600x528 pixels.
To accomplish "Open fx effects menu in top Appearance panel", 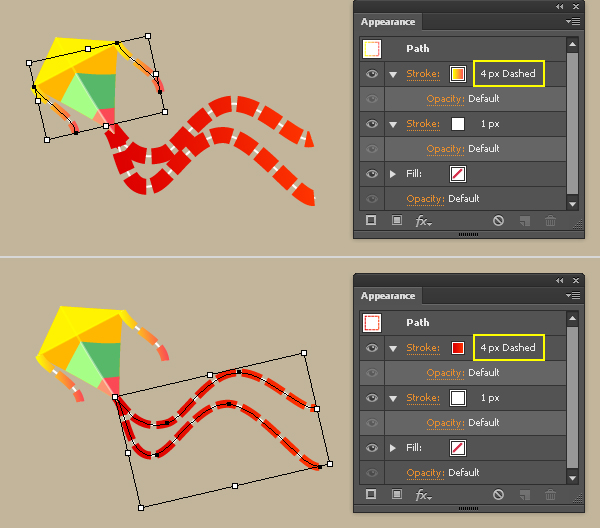I will 424,221.
